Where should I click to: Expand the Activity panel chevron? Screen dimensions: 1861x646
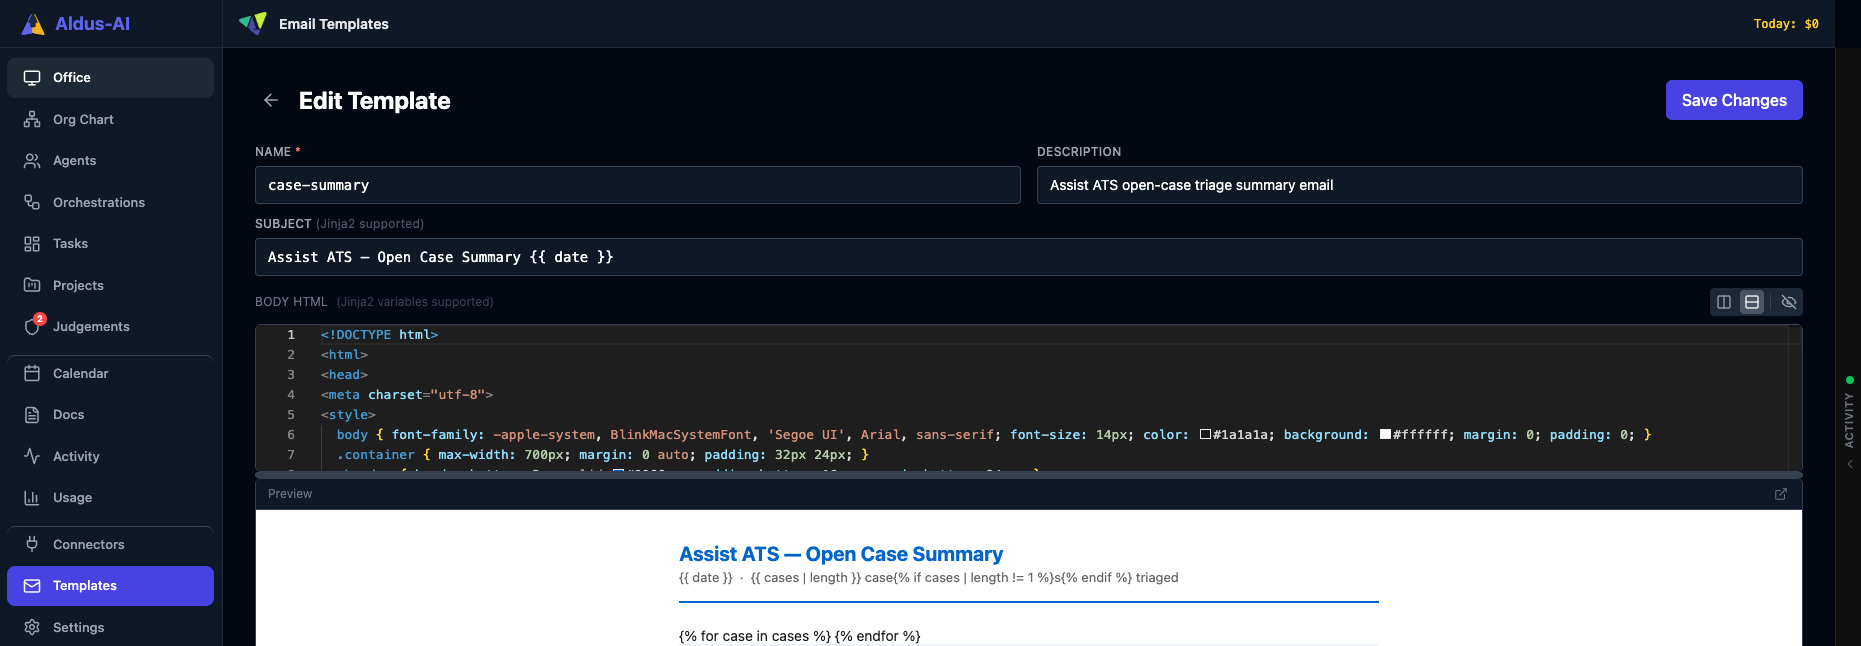pyautogui.click(x=1850, y=464)
